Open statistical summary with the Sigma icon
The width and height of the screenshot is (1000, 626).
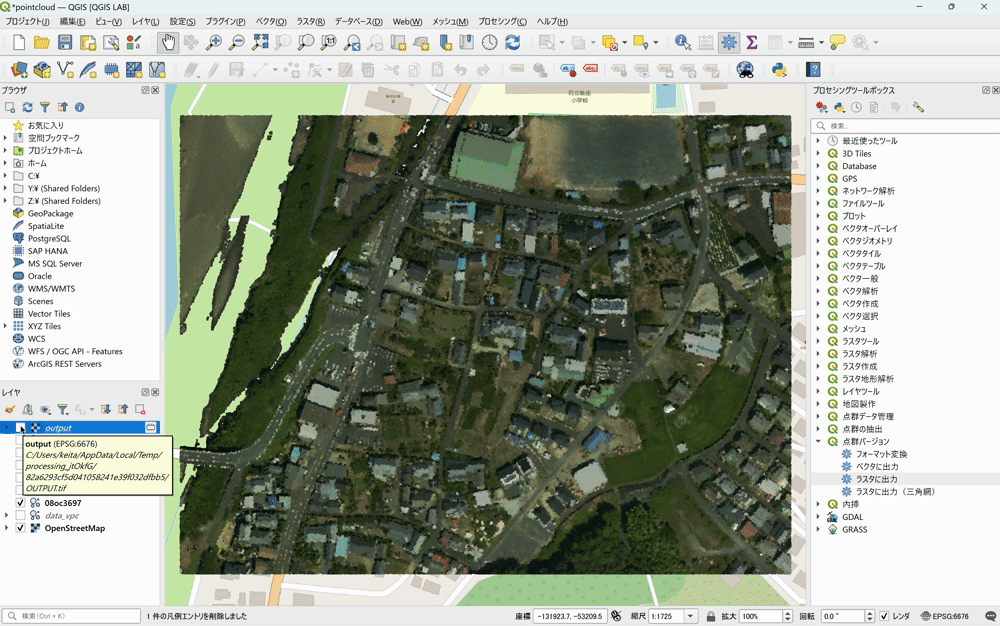(752, 43)
